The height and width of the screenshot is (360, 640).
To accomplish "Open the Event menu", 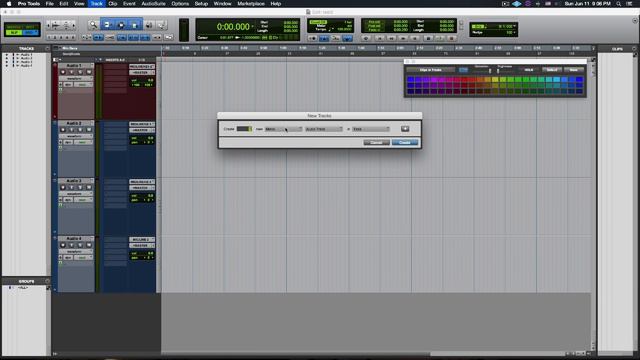I will tap(129, 4).
